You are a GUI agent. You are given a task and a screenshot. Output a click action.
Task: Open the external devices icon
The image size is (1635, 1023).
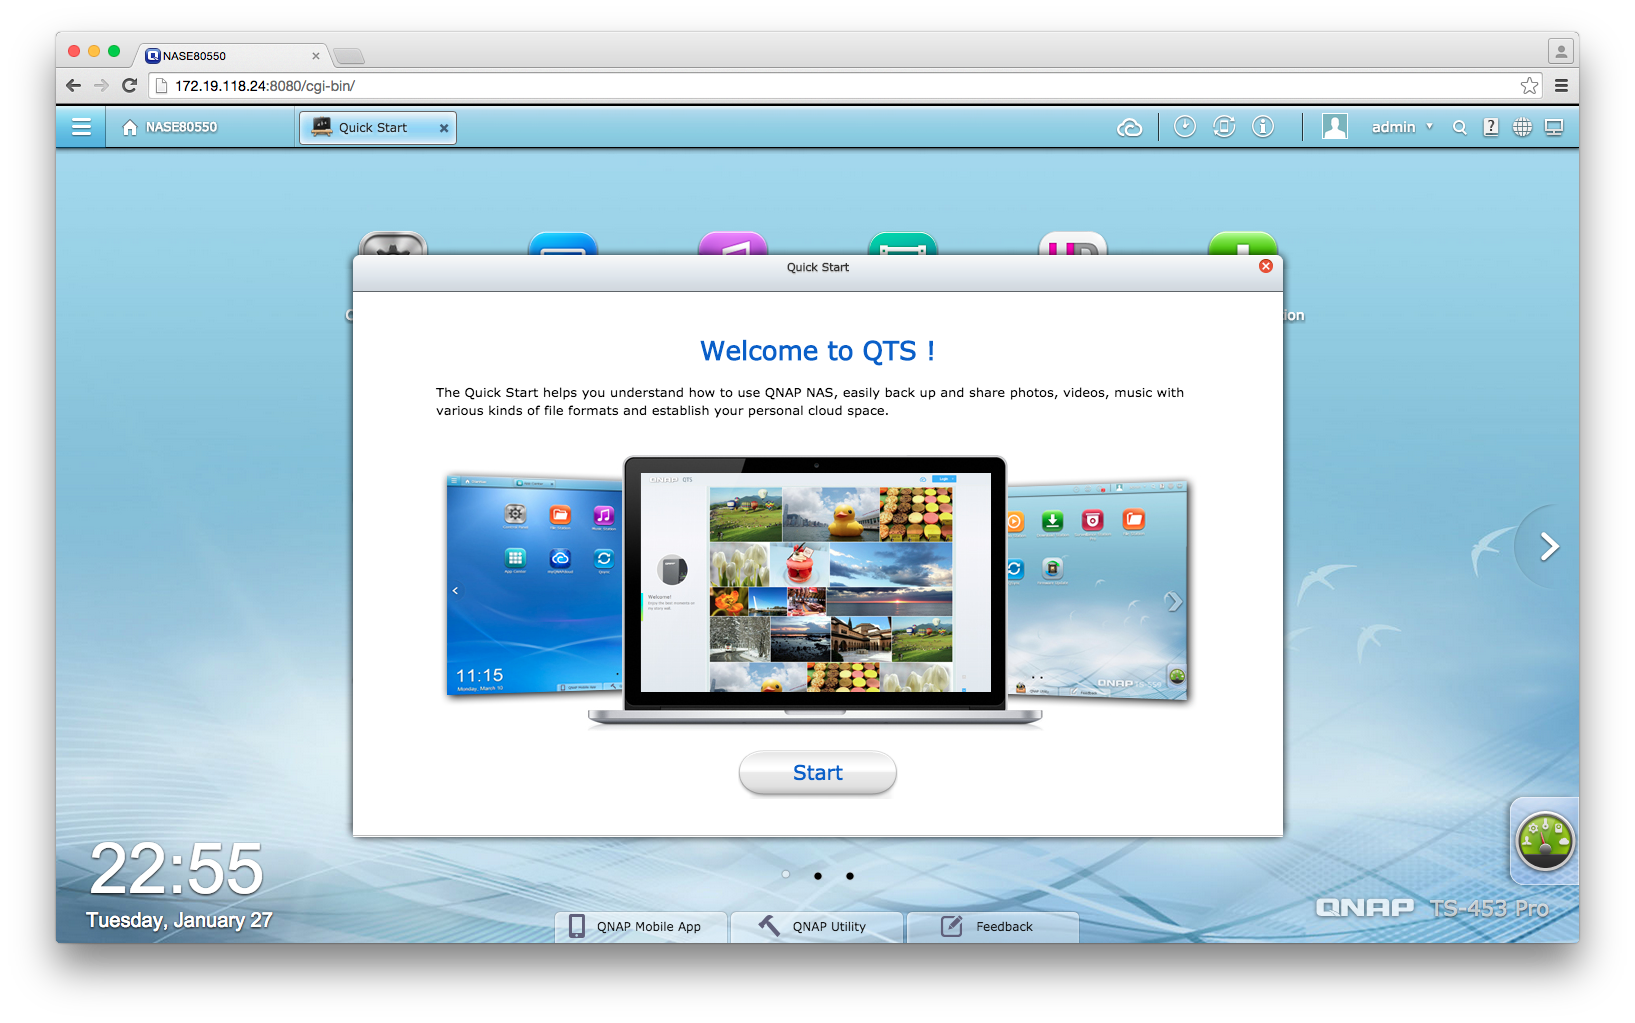(x=1224, y=126)
